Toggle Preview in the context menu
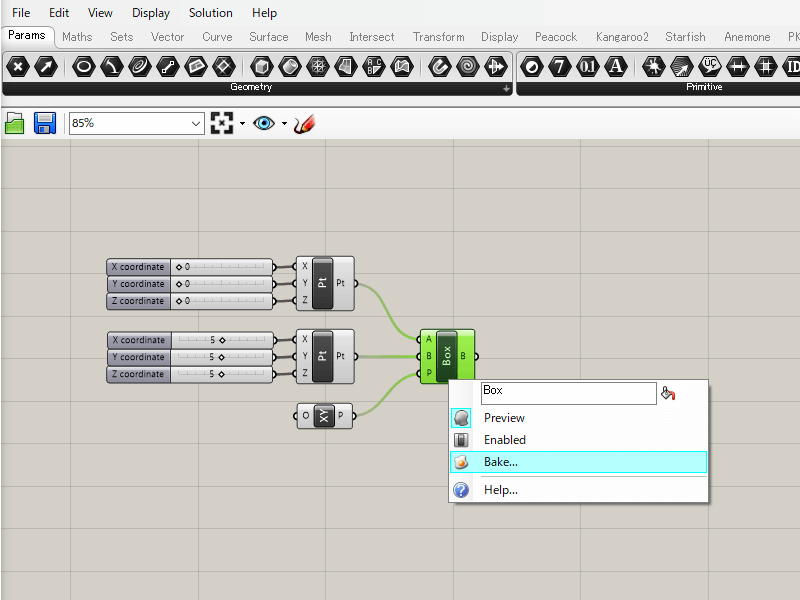800x600 pixels. (x=504, y=418)
